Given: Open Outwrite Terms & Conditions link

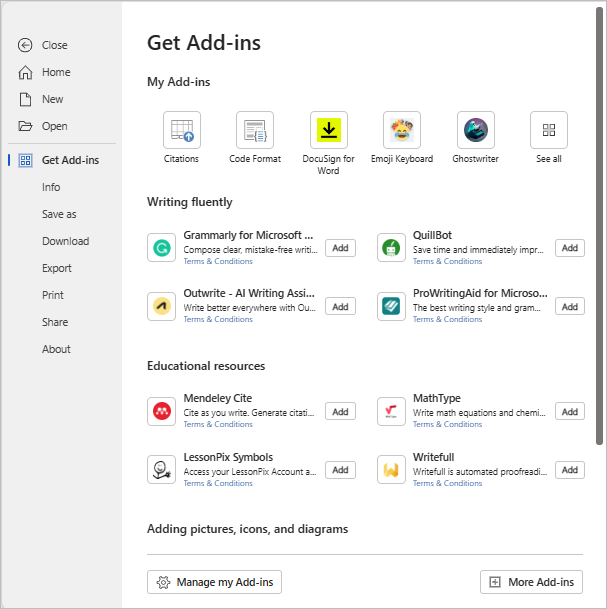Looking at the screenshot, I should click(x=218, y=319).
